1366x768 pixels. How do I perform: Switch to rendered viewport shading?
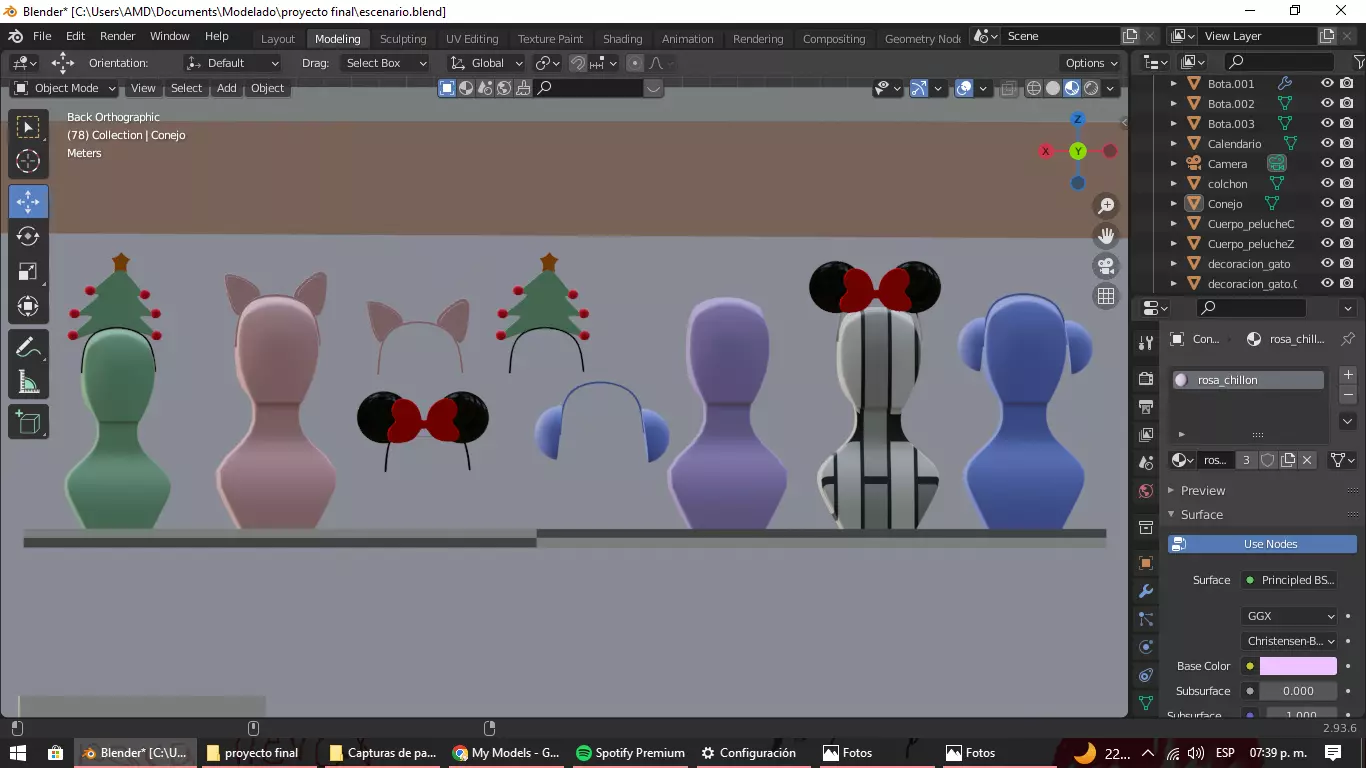1091,88
